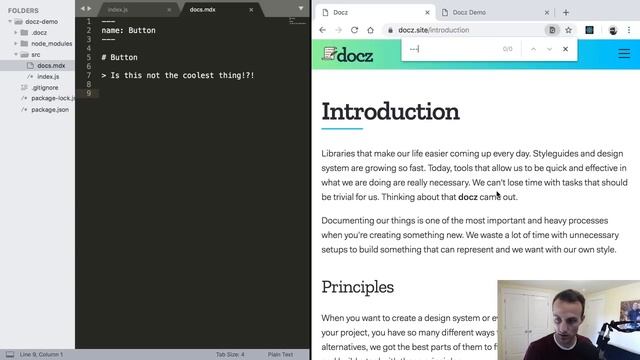Click the '# Button' heading line in editor
This screenshot has height=360, width=640.
[x=120, y=57]
